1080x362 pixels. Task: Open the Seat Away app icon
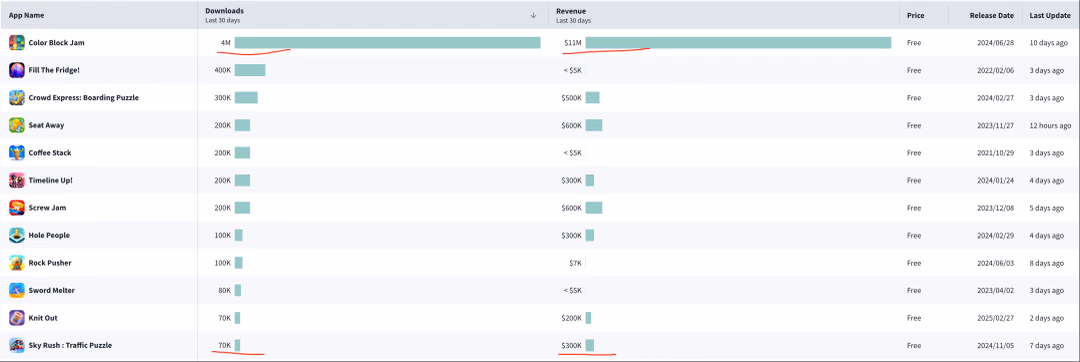(17, 125)
